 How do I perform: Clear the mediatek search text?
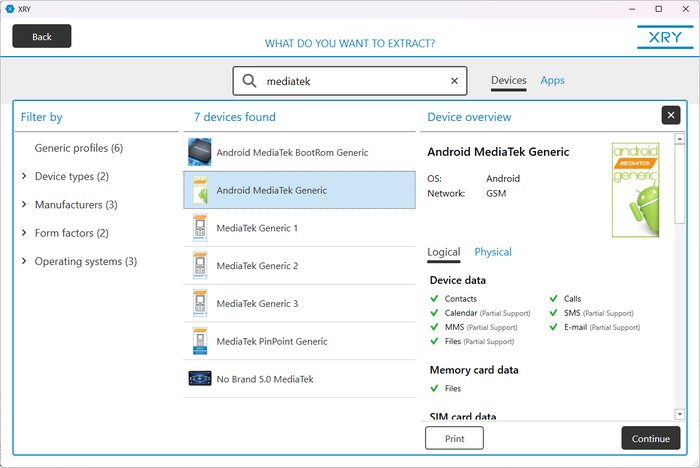pyautogui.click(x=454, y=81)
